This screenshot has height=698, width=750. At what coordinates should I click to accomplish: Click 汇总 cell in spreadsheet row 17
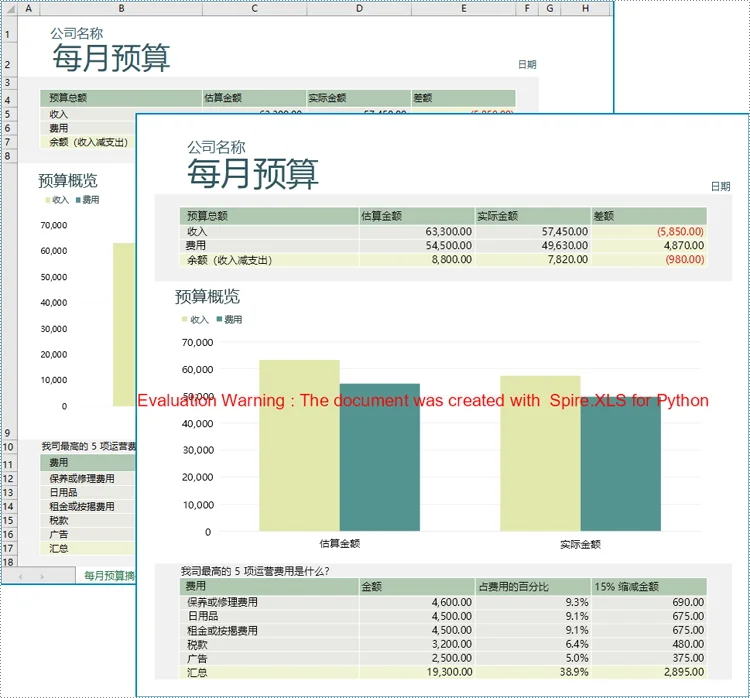(88, 548)
